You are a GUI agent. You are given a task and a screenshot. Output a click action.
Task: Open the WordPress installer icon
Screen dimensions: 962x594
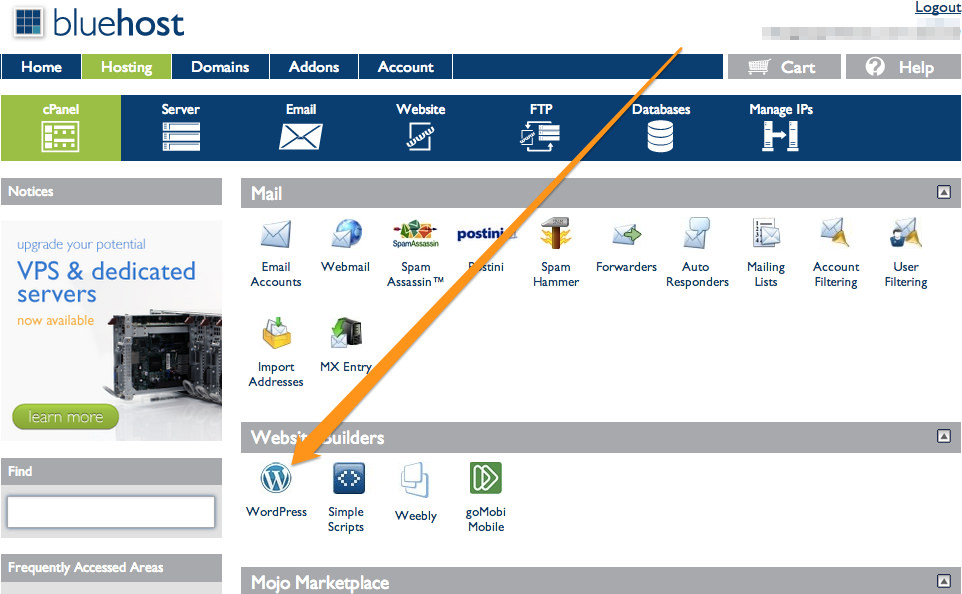(x=276, y=478)
